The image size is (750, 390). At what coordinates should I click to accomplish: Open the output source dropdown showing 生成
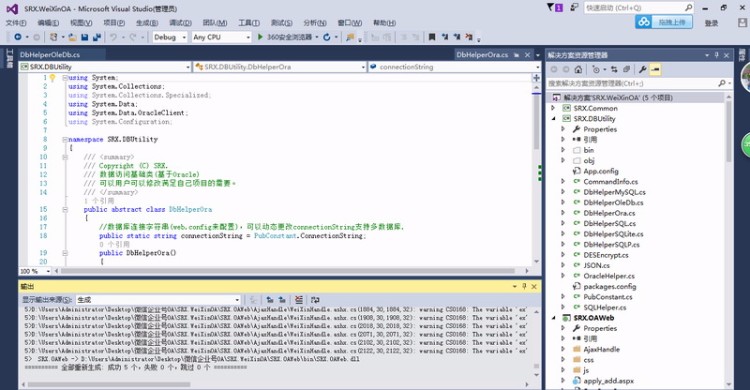coord(158,300)
